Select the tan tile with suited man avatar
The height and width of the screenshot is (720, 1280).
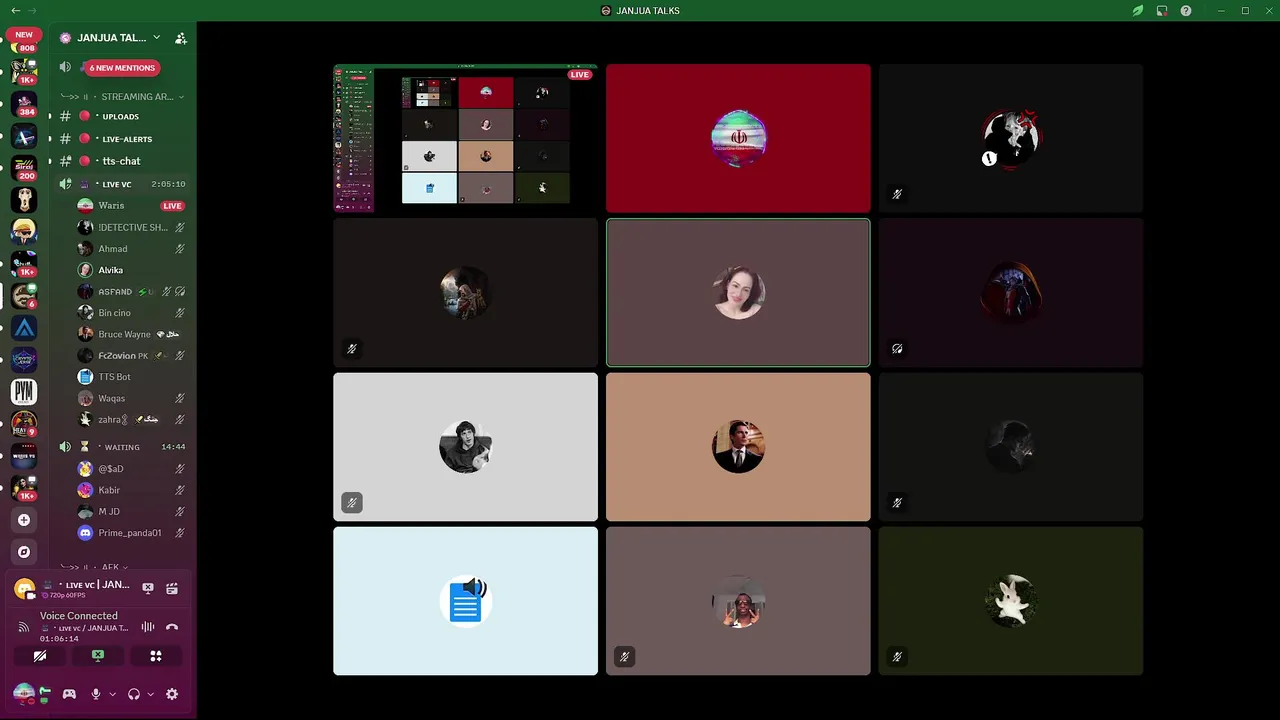tap(738, 447)
